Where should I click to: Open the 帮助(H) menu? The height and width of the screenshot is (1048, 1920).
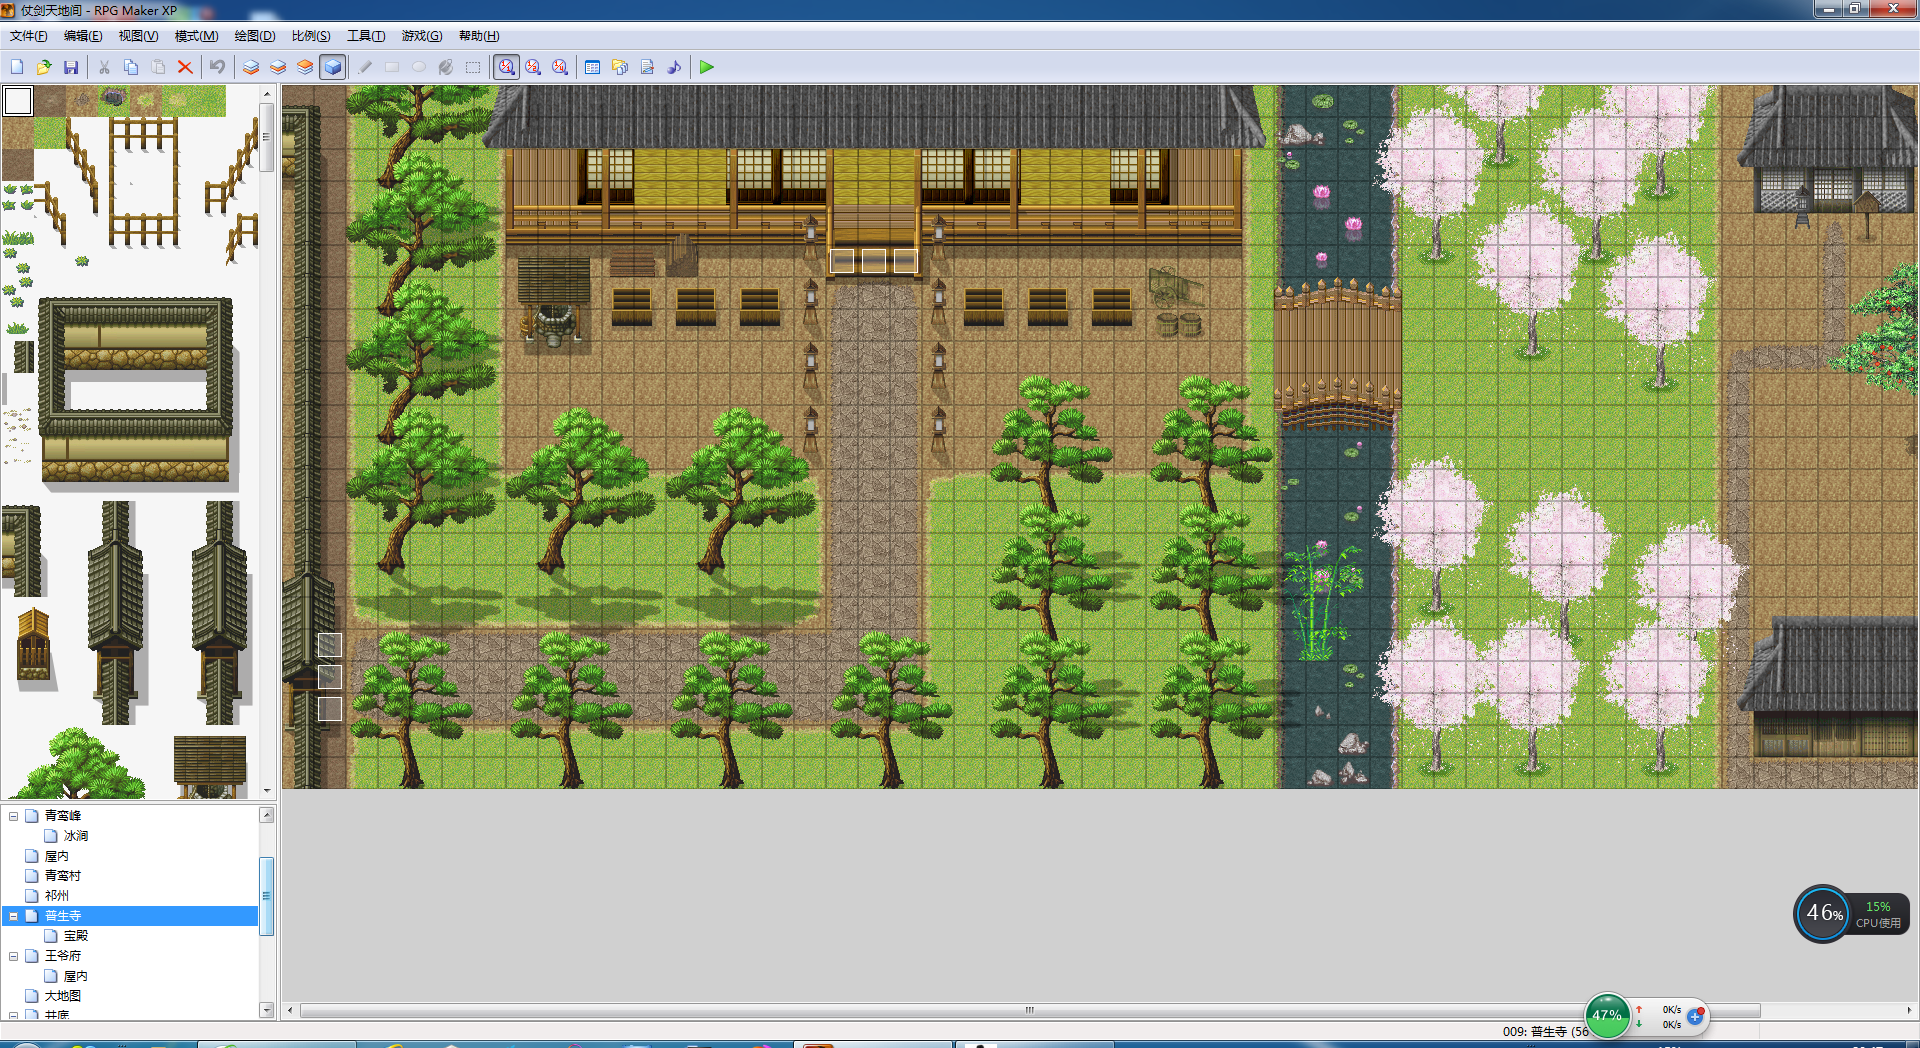pyautogui.click(x=479, y=36)
